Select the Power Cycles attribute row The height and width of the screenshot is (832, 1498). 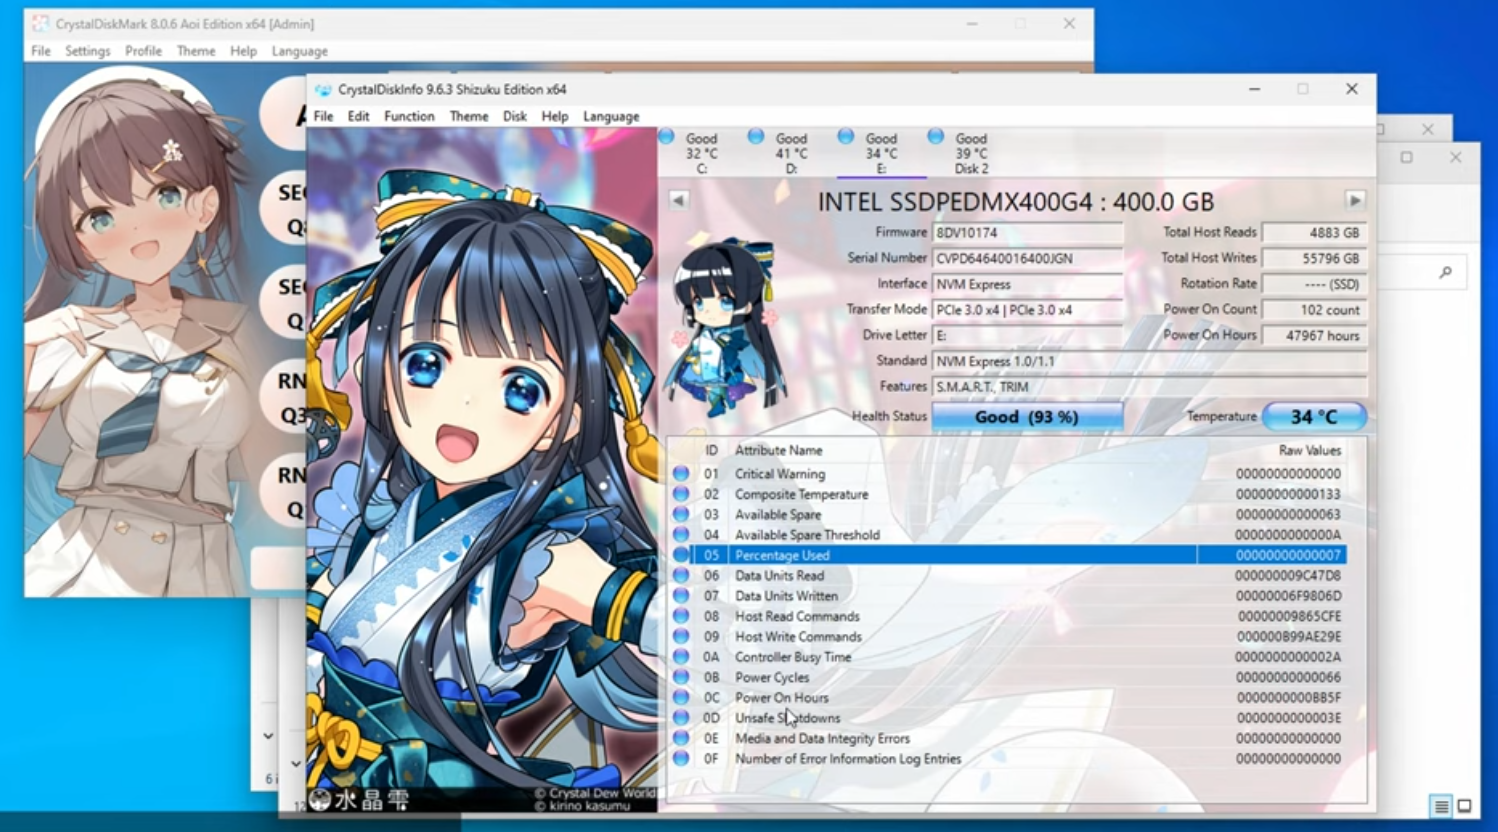tap(1007, 677)
